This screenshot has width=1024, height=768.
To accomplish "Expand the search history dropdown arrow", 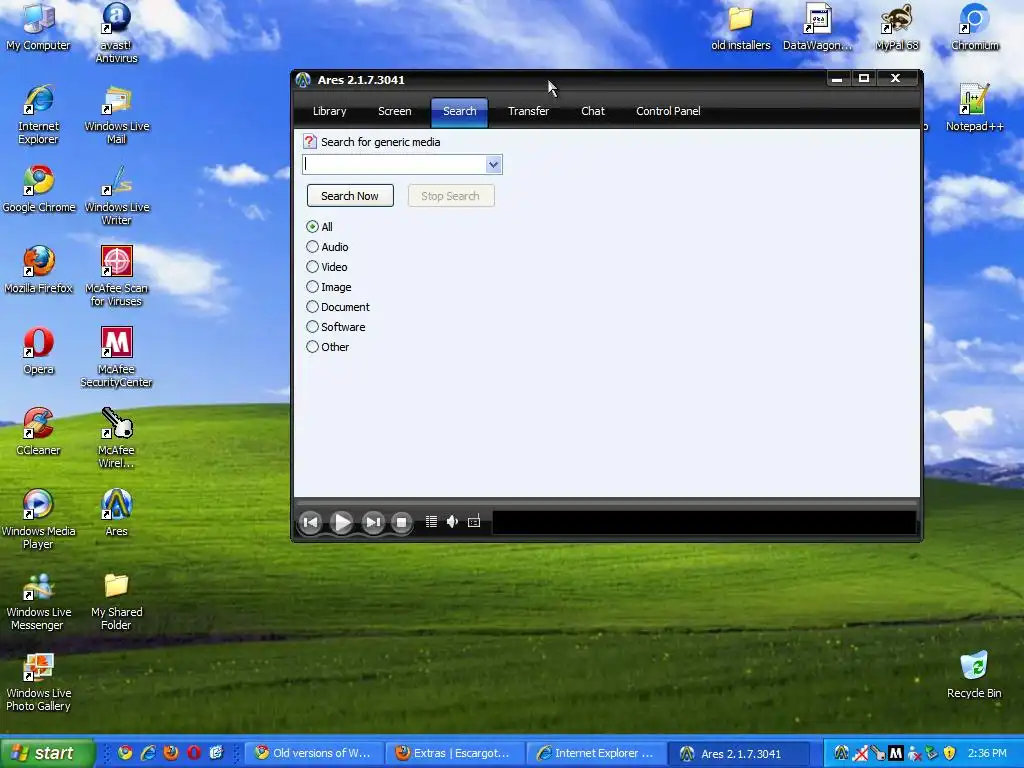I will (x=494, y=165).
